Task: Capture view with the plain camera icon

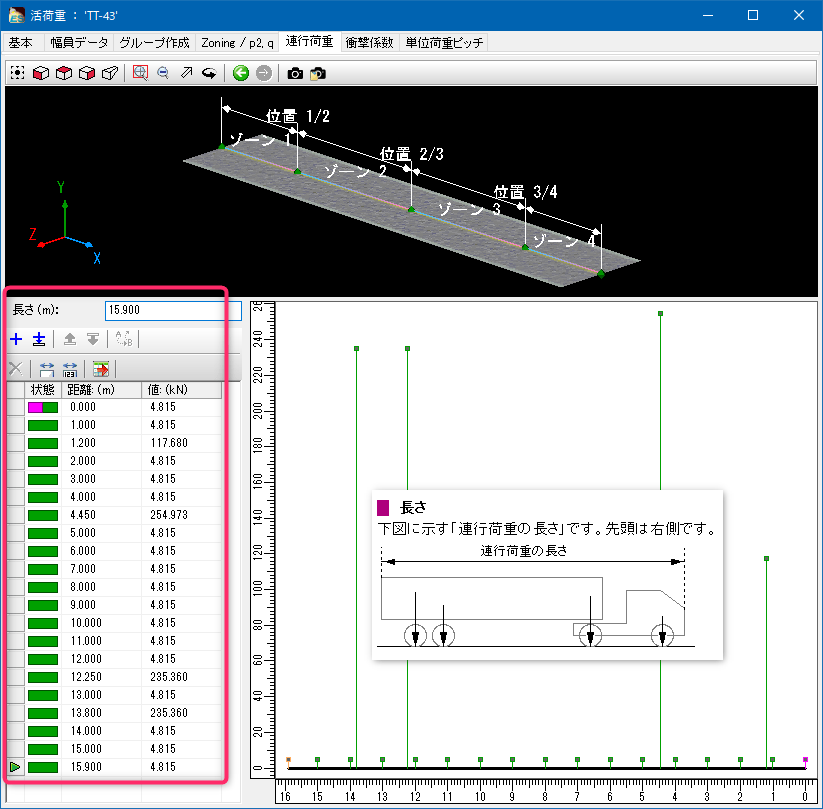Action: pos(295,73)
